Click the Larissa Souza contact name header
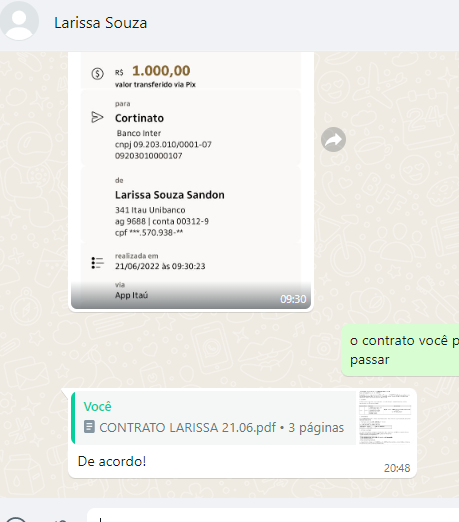Viewport: 459px width, 522px height. tap(100, 23)
